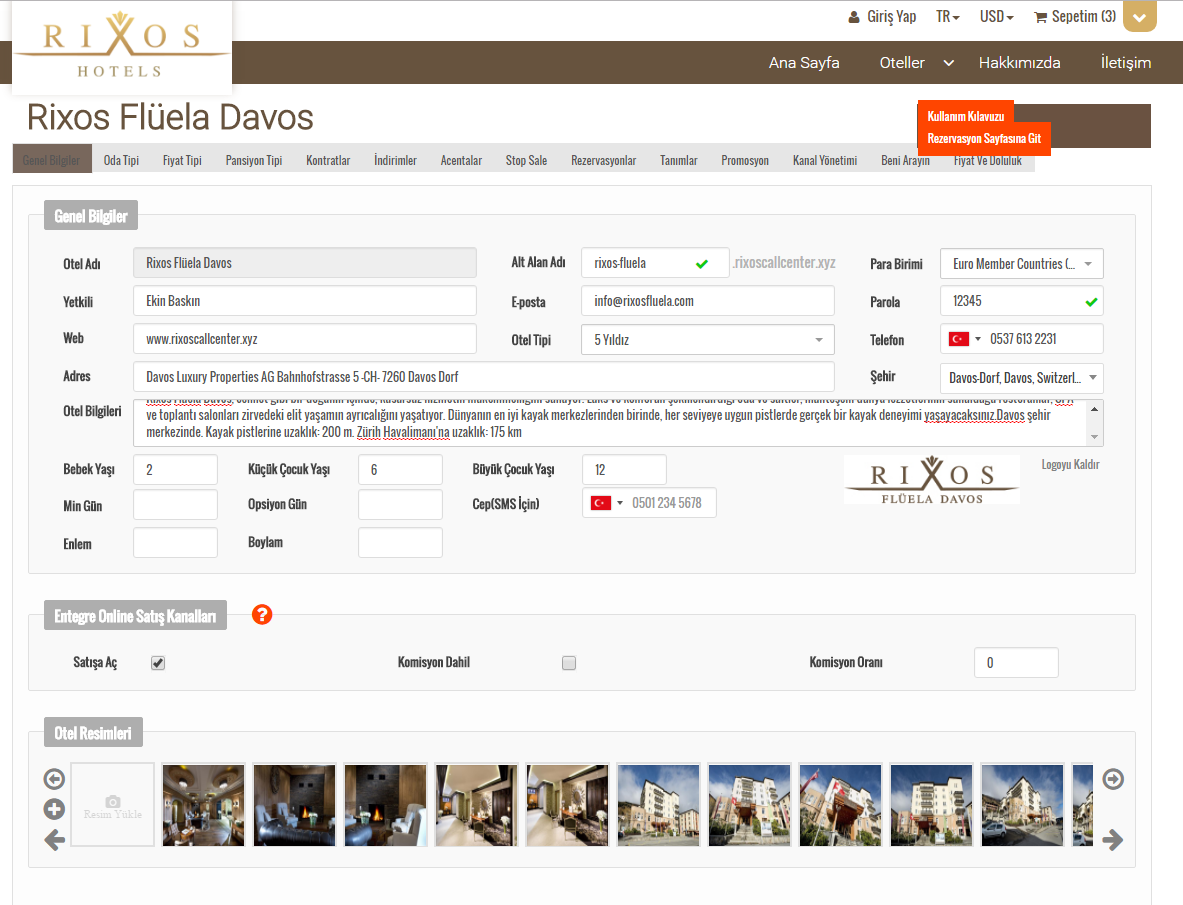Click the user icon next to Giriş Yap
1183x905 pixels.
(x=854, y=17)
